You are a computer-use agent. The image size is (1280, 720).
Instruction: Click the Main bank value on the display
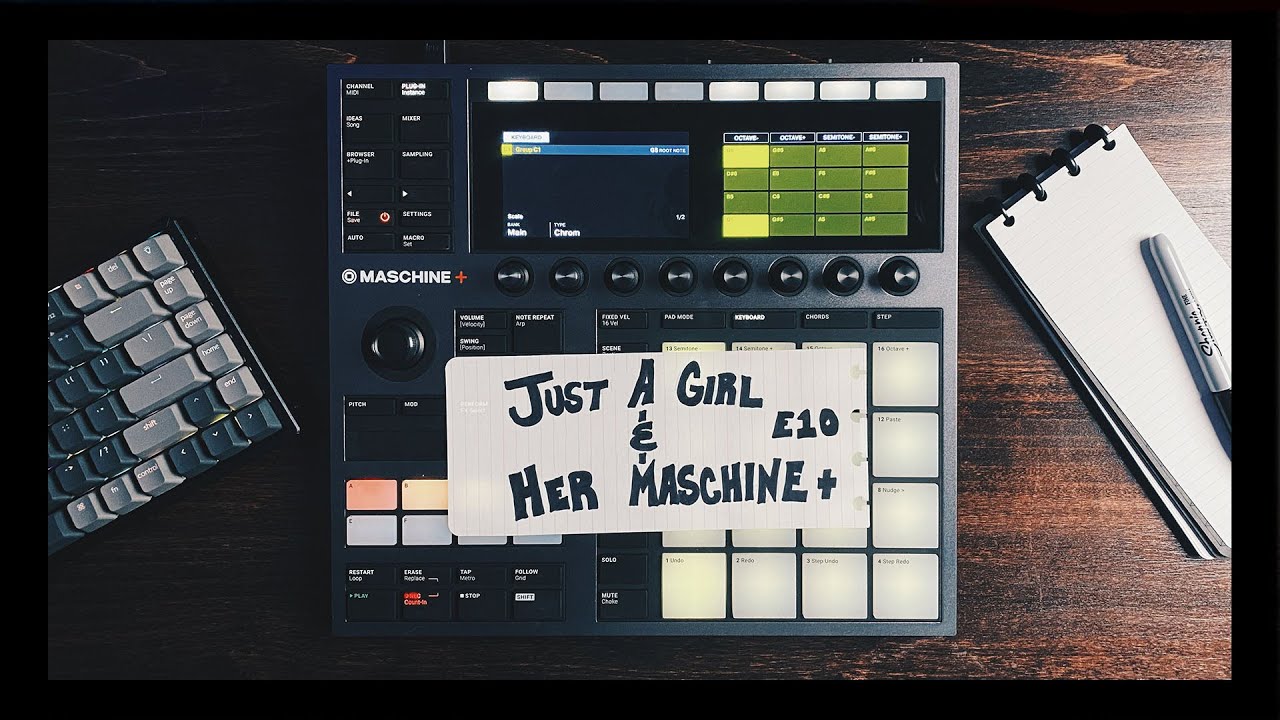(516, 232)
